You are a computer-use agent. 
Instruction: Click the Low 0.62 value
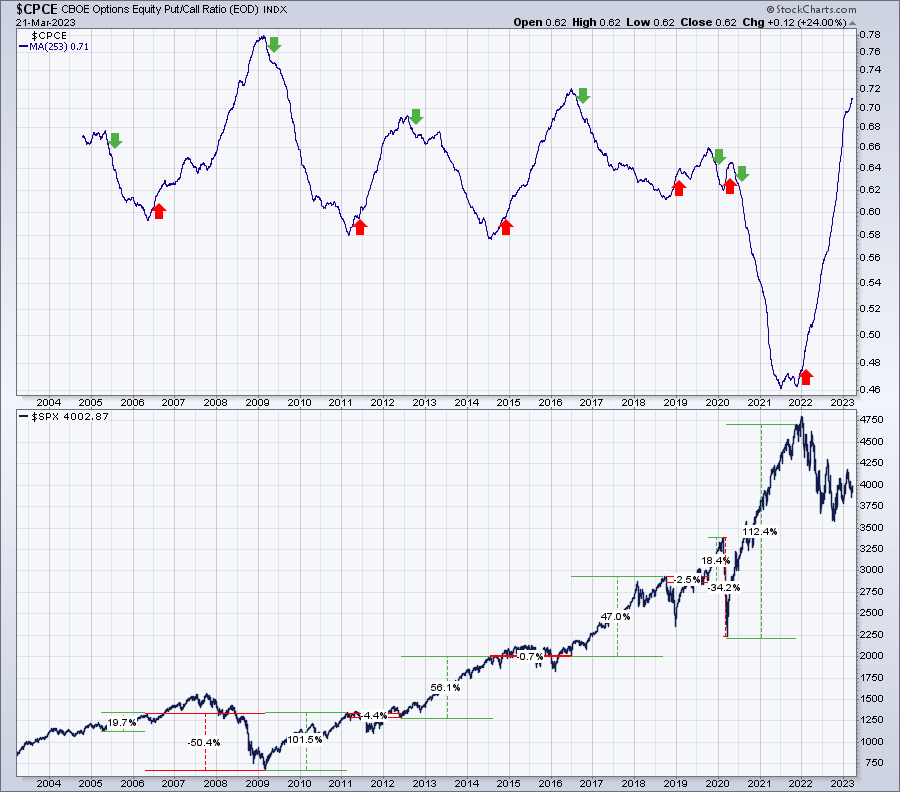click(650, 22)
